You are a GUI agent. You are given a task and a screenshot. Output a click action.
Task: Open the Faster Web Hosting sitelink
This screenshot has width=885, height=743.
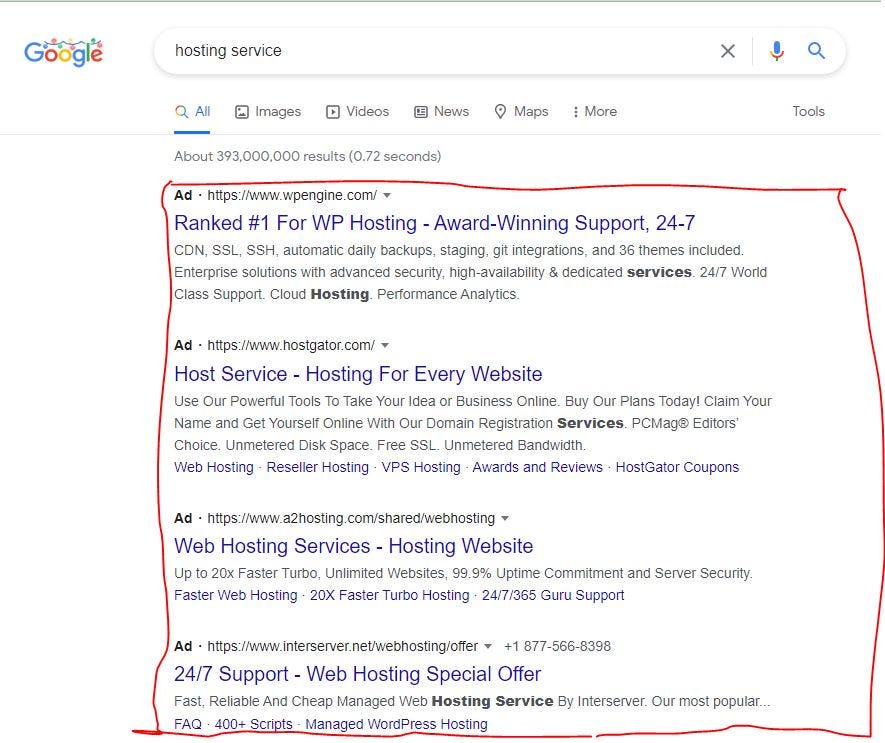235,596
